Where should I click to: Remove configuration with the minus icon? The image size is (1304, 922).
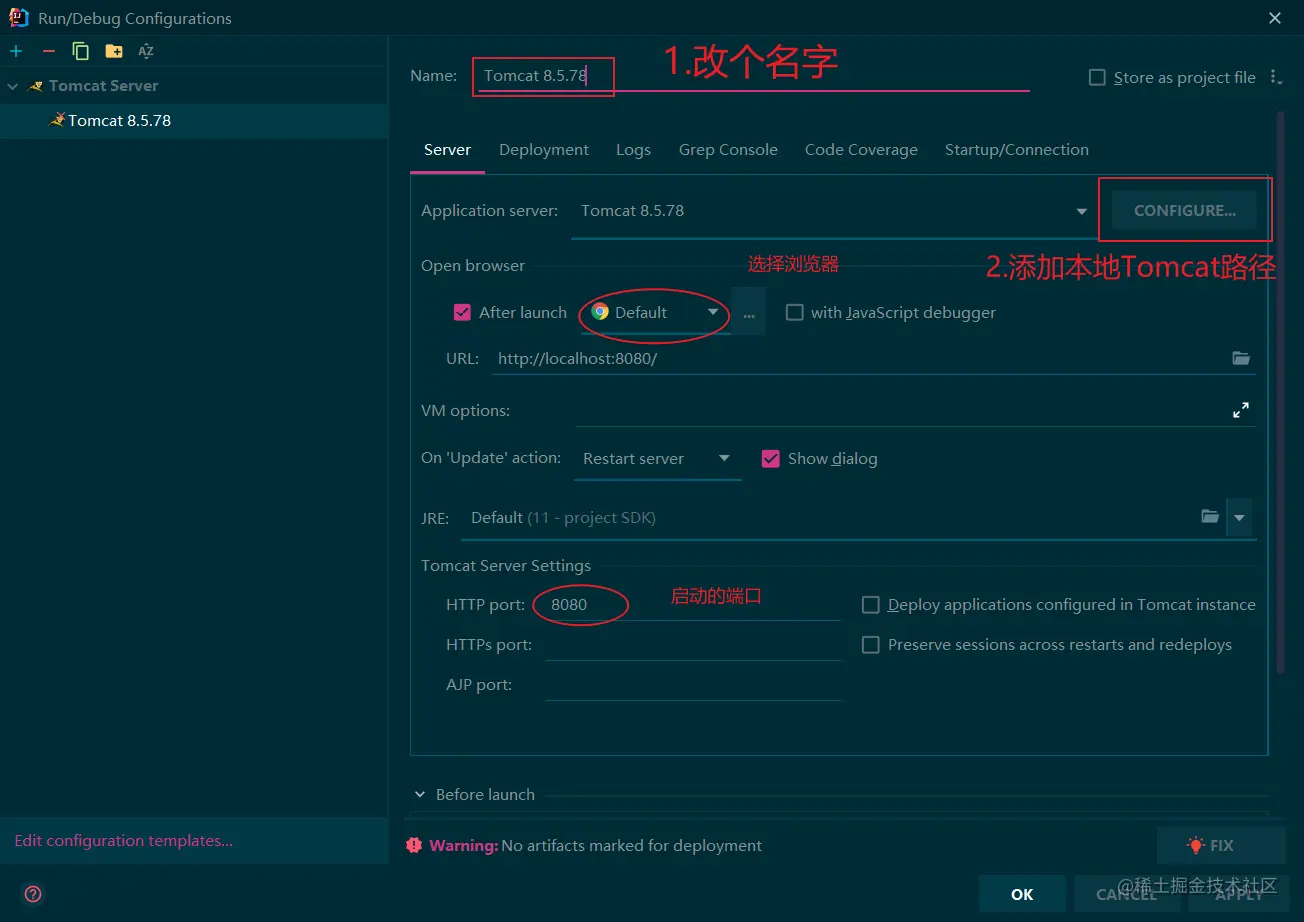[x=48, y=51]
